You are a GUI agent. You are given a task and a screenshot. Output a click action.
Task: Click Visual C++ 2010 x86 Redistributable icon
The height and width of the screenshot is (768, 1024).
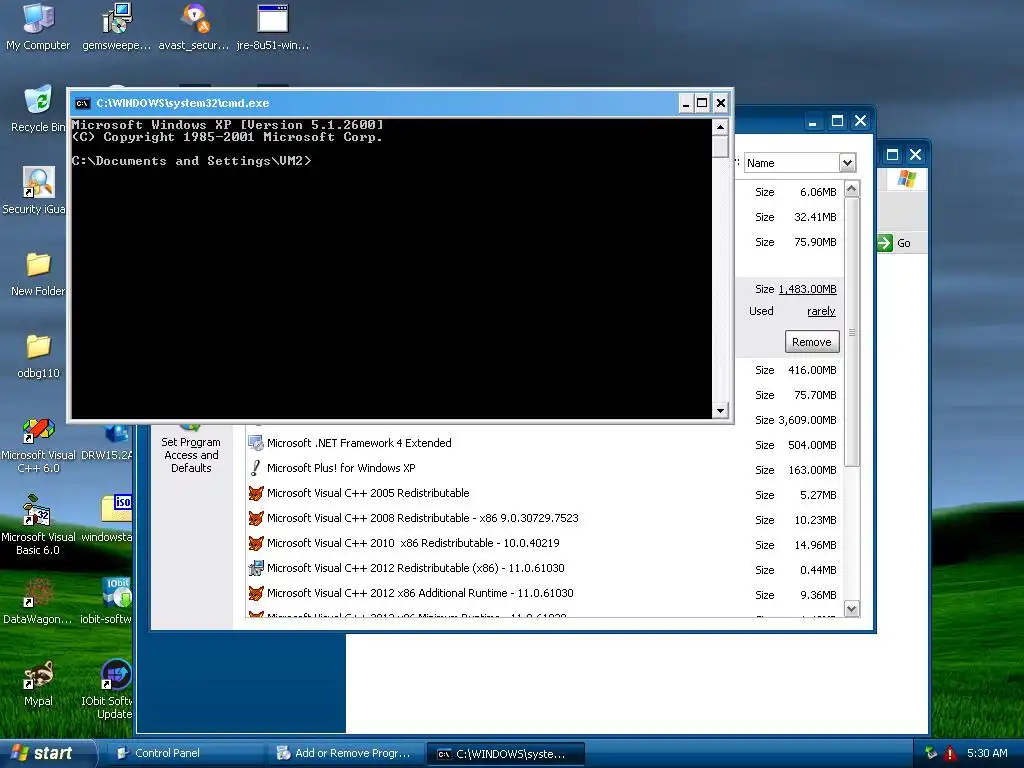point(256,543)
